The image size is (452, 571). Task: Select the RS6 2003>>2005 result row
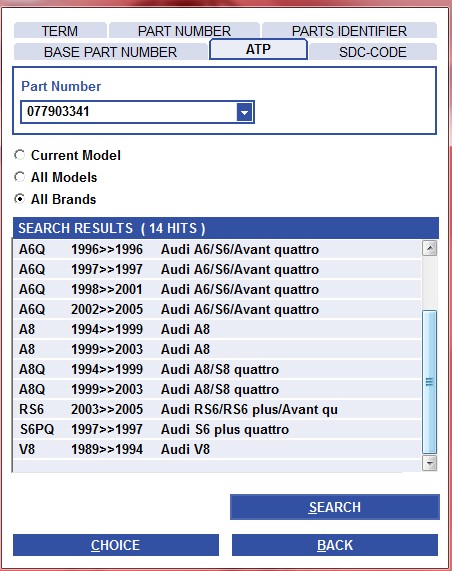(217, 409)
